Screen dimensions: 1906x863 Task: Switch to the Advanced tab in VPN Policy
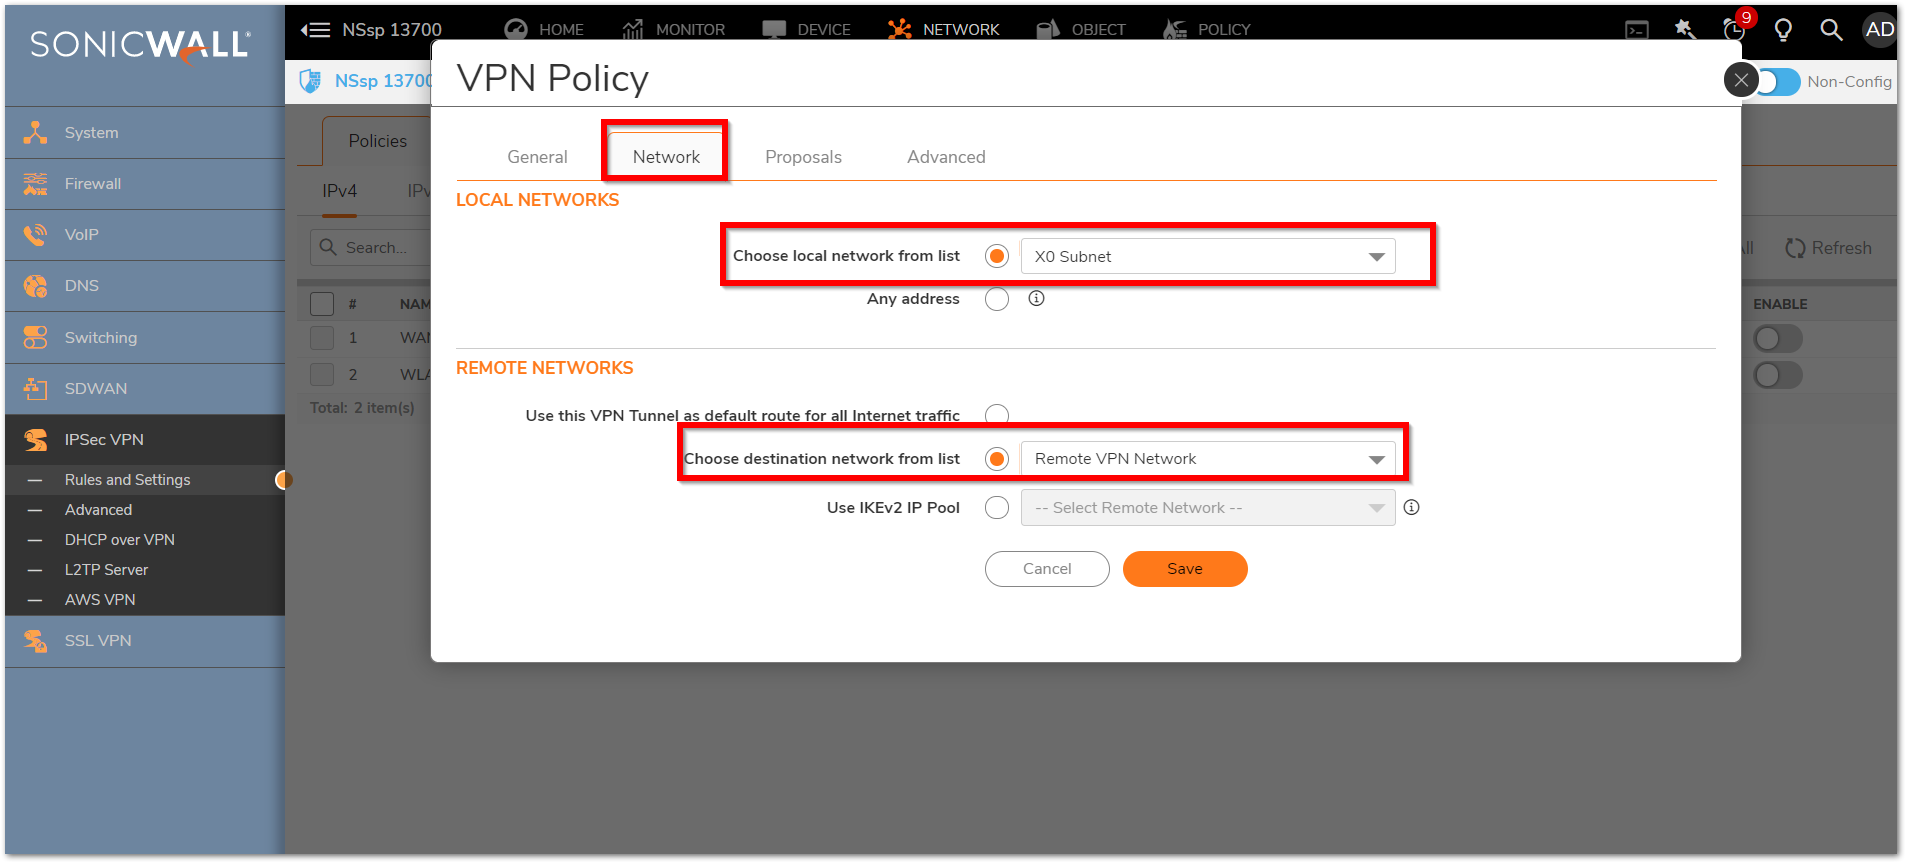click(945, 157)
